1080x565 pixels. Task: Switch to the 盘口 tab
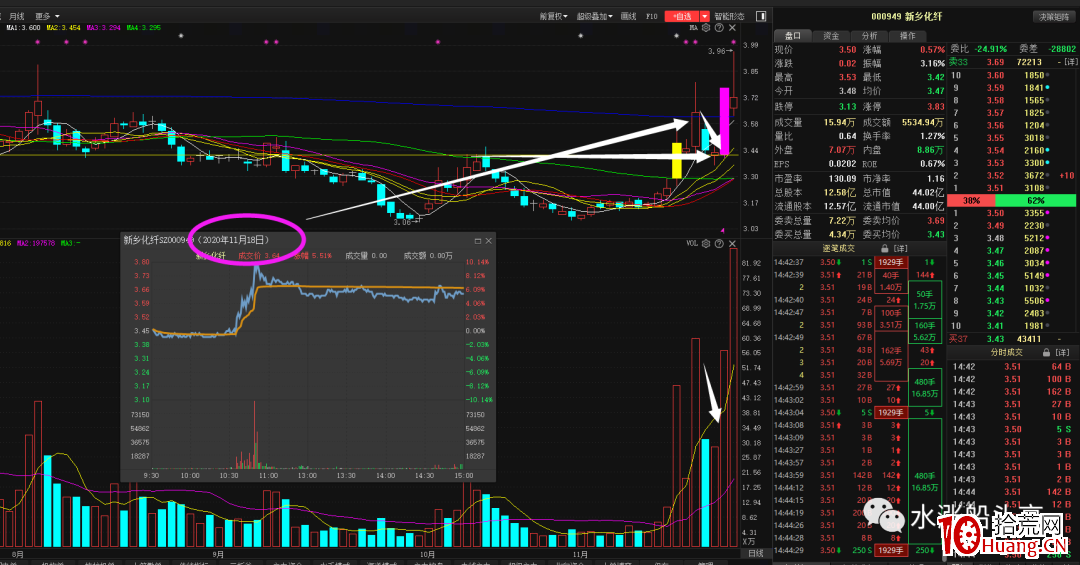(793, 35)
